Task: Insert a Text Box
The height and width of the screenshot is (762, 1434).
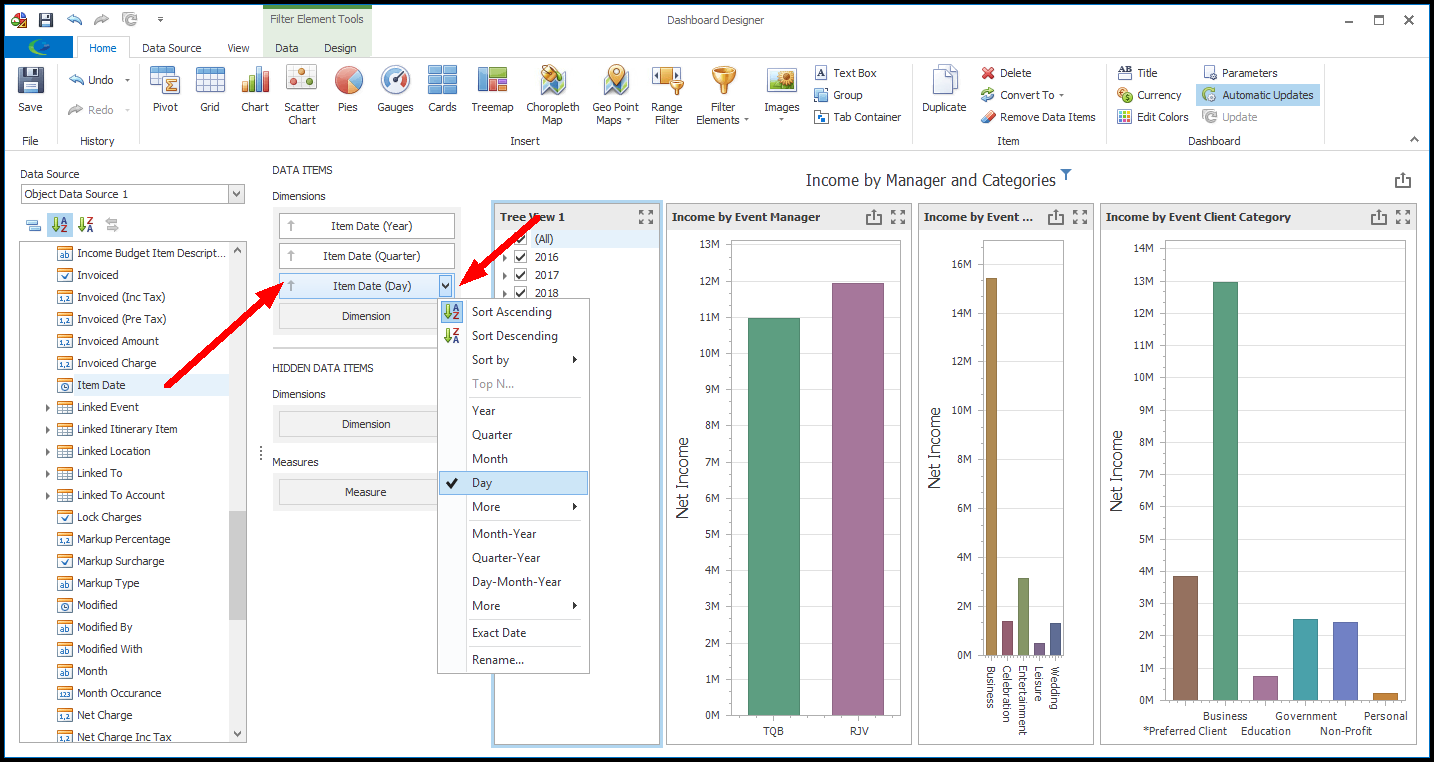Action: click(x=845, y=73)
